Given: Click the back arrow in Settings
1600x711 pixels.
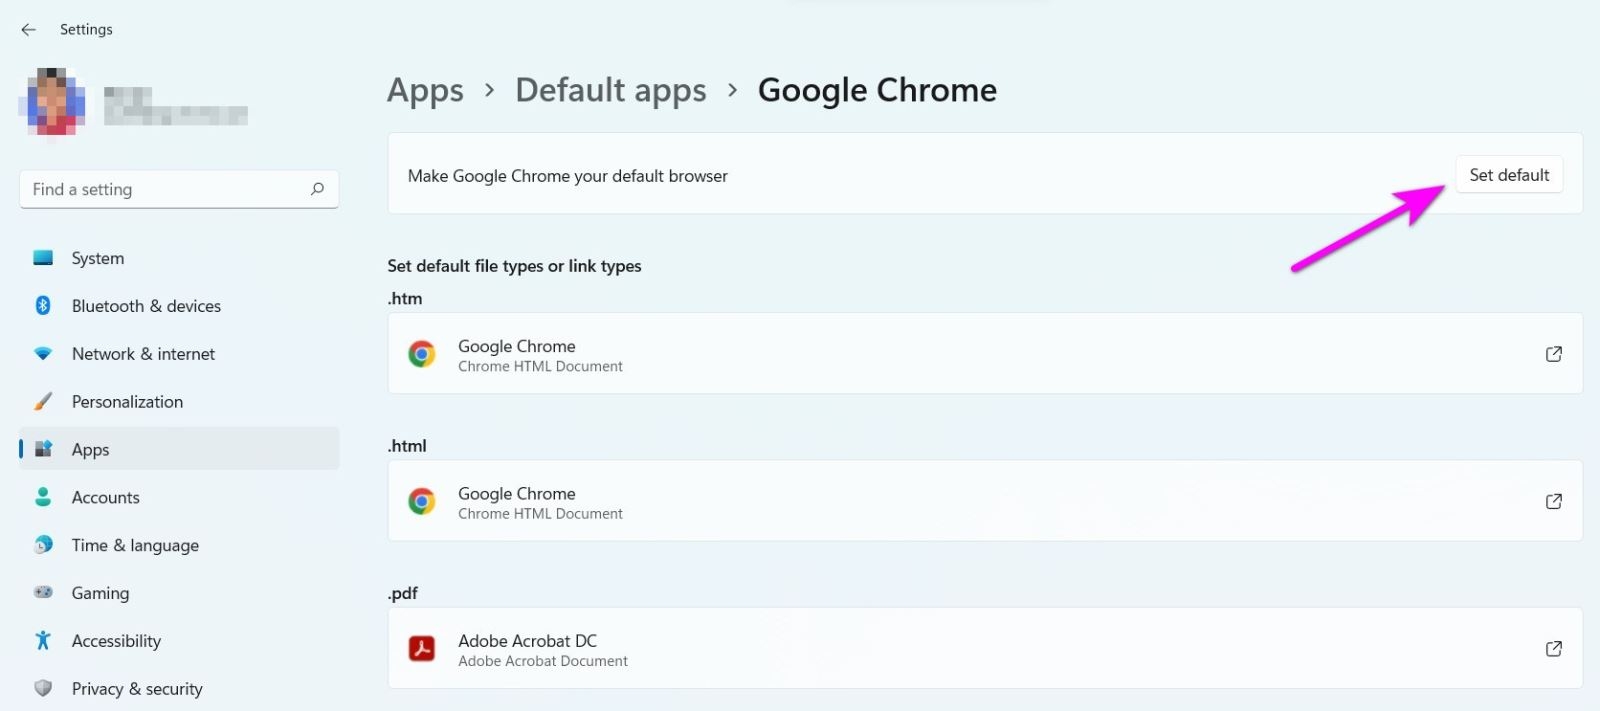Looking at the screenshot, I should (28, 30).
